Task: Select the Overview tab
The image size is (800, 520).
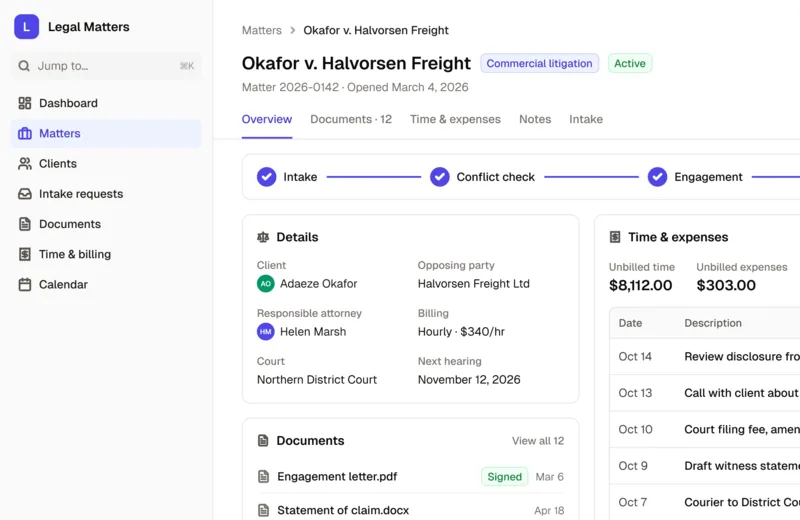Action: (x=267, y=119)
